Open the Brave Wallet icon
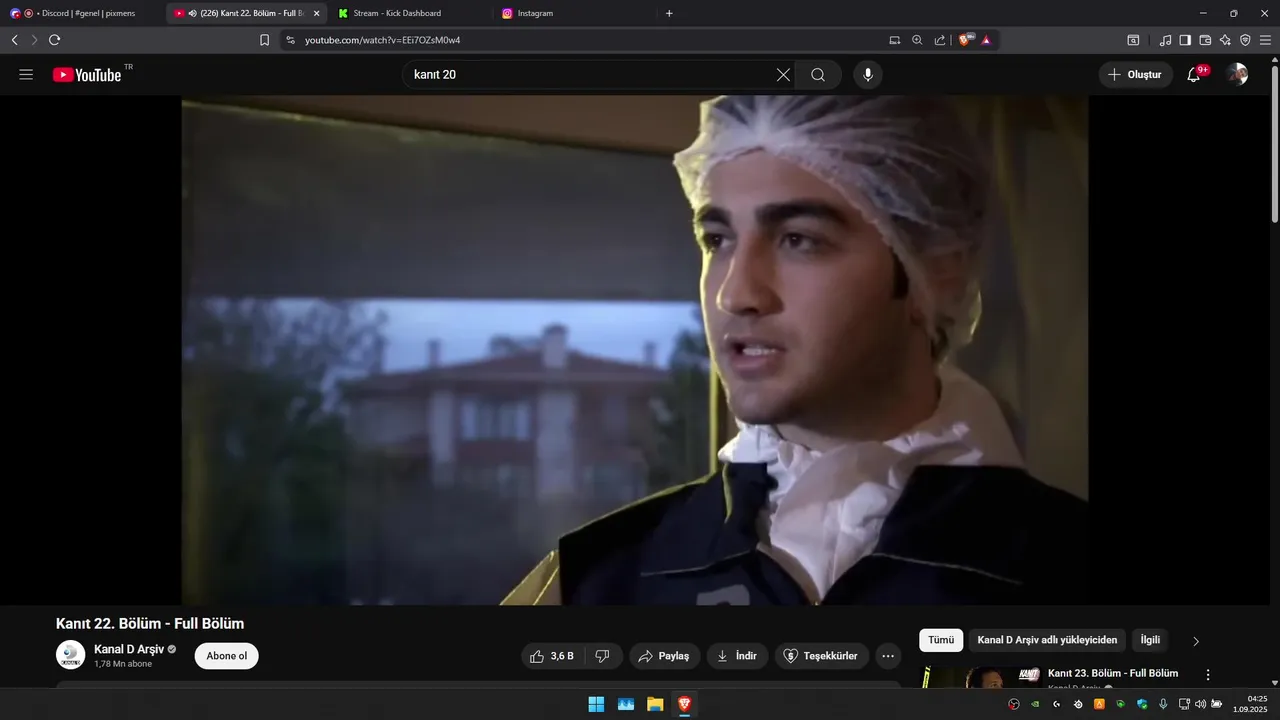This screenshot has width=1280, height=720. tap(1205, 40)
